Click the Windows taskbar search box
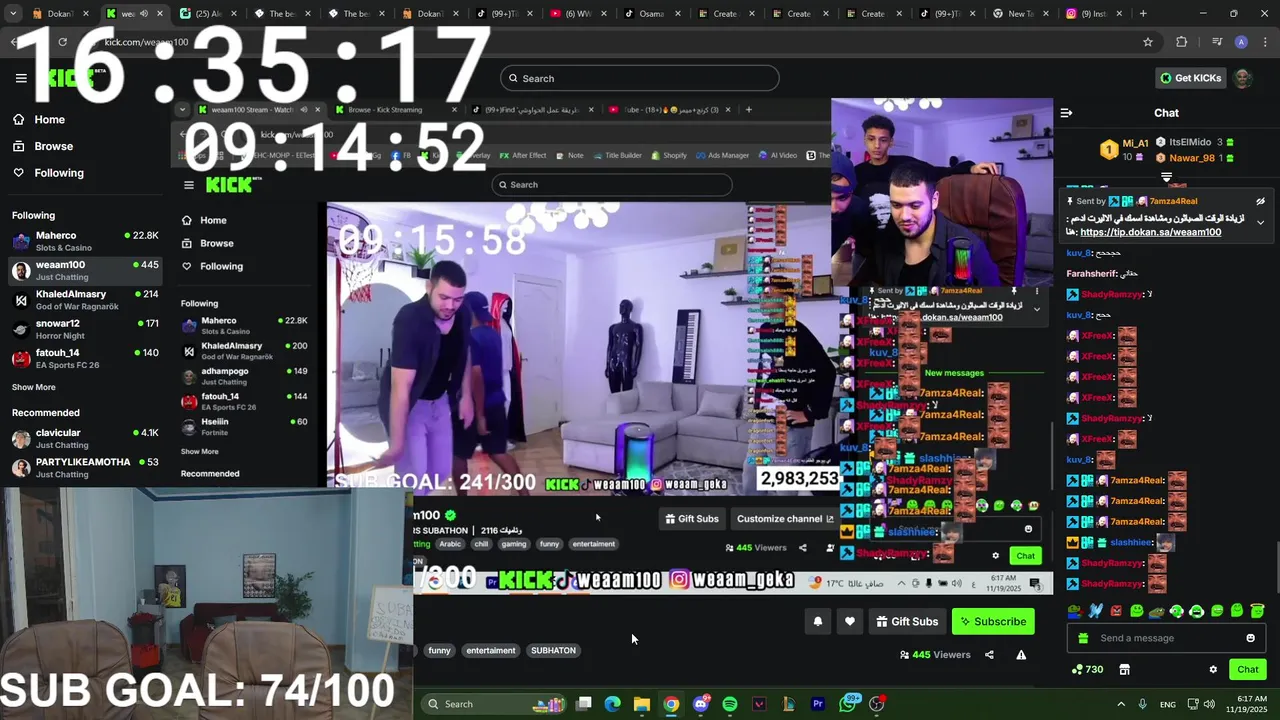Screen dimensions: 1280x720 click(494, 704)
